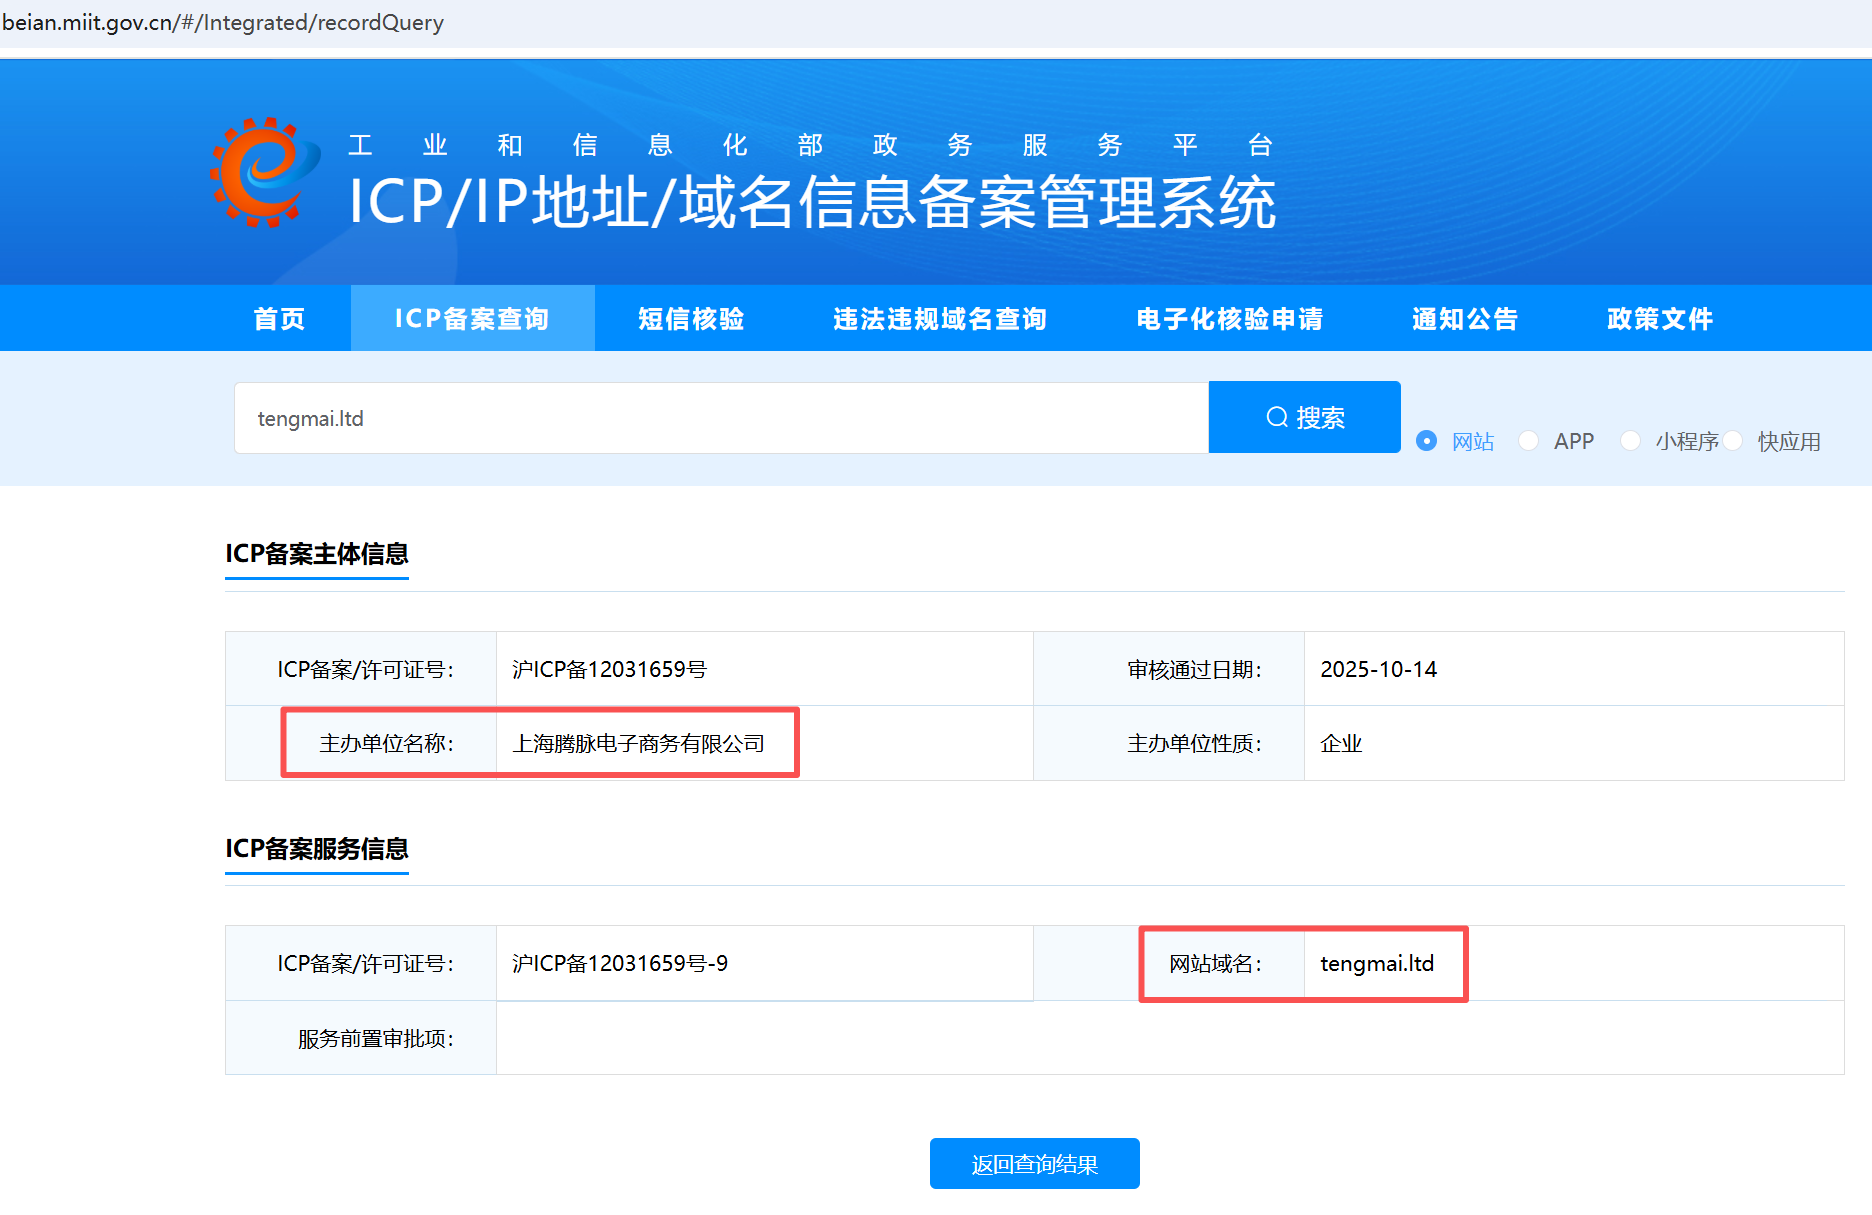The height and width of the screenshot is (1215, 1872).
Task: Switch to ICP备案查询 tab
Action: (472, 319)
